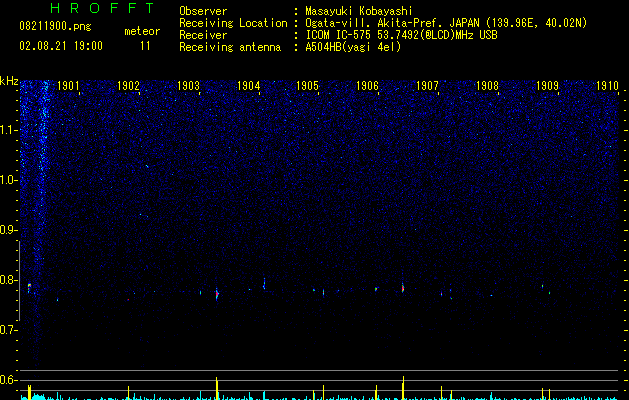Click the Receiving Location label
Image resolution: width=629 pixels, height=400 pixels.
click(x=233, y=23)
